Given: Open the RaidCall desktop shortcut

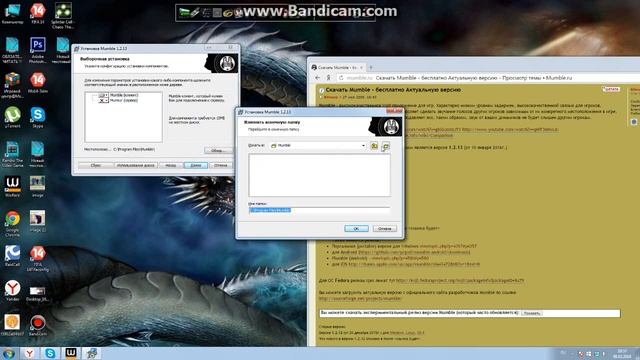Looking at the screenshot, I should [x=12, y=256].
